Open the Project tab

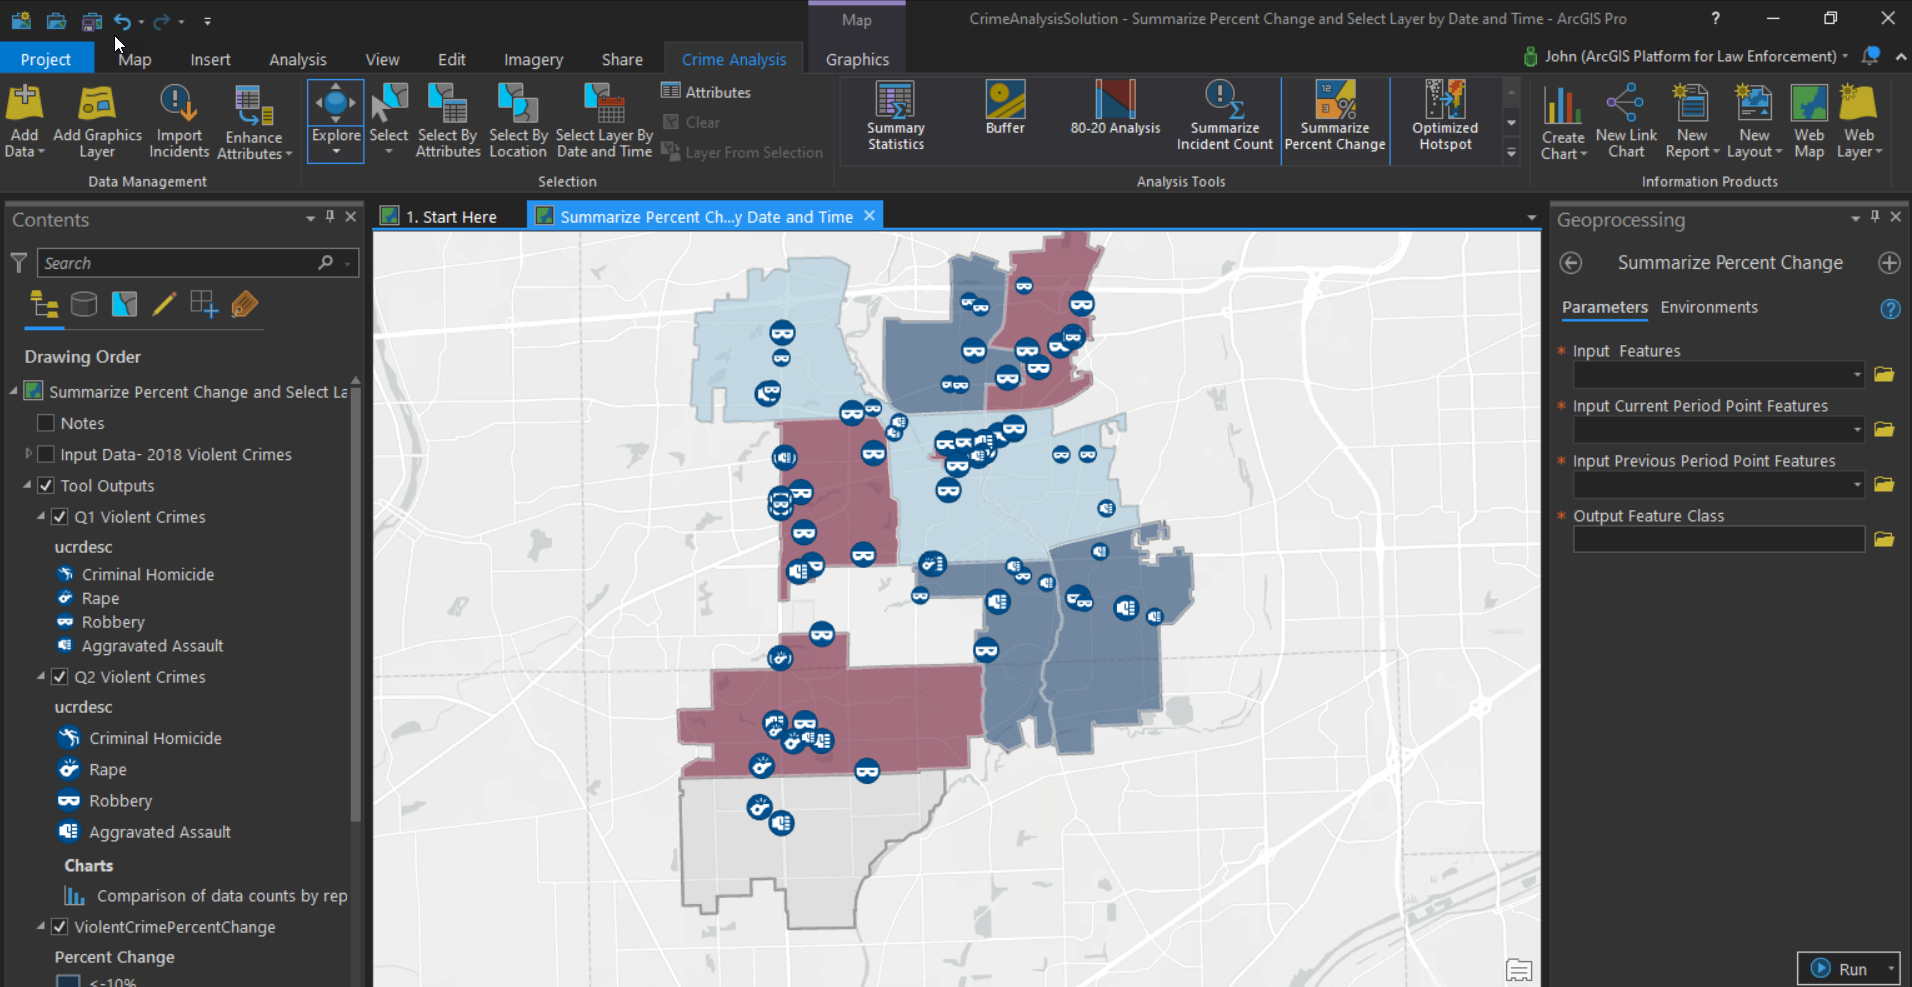[46, 59]
